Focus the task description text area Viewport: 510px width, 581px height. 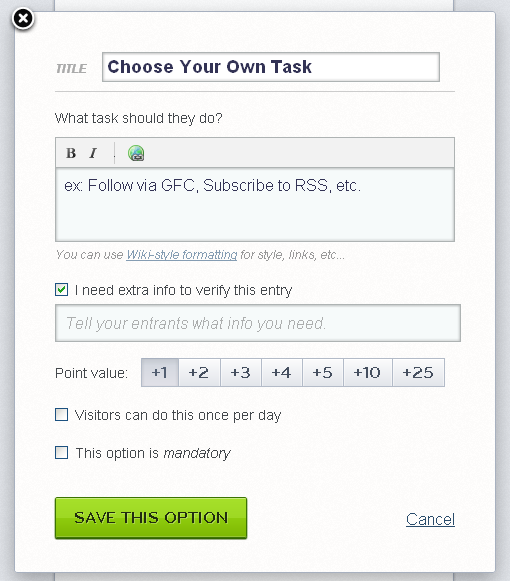(255, 205)
